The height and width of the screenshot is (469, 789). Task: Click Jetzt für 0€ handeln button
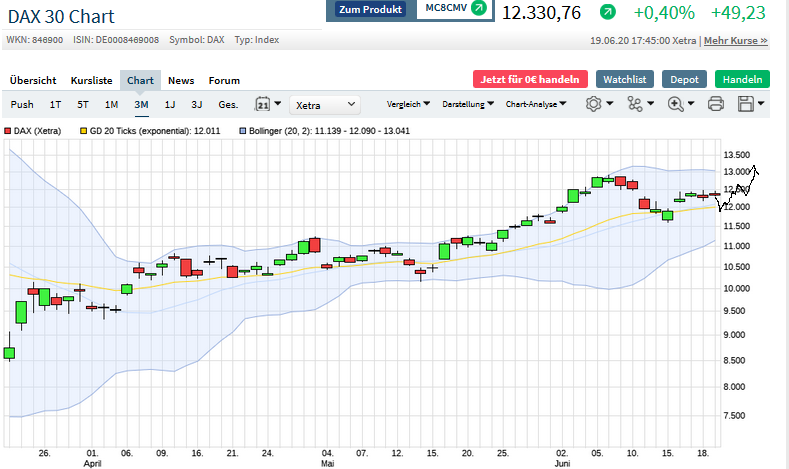(530, 79)
